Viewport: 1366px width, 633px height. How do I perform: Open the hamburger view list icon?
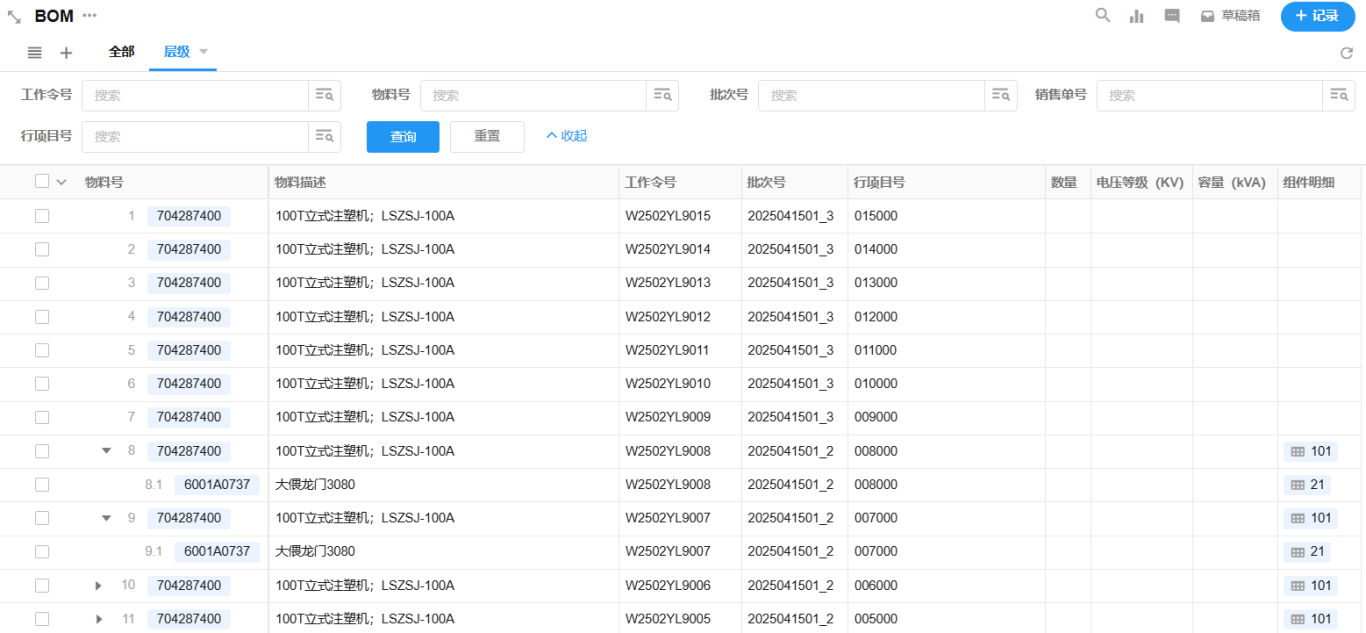(x=34, y=53)
